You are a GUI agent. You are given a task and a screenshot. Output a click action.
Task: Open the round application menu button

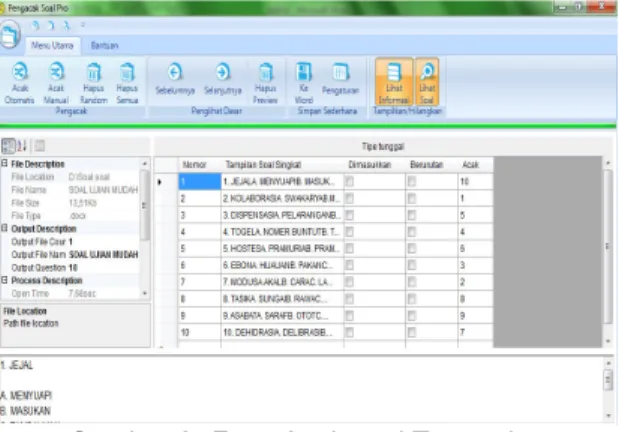9,35
